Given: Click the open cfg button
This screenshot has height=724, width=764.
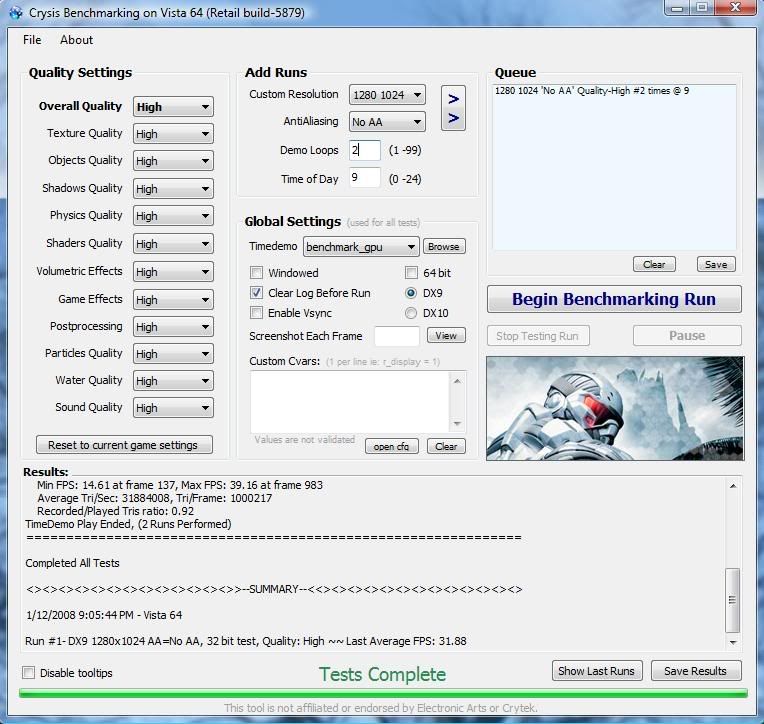Looking at the screenshot, I should click(x=392, y=446).
